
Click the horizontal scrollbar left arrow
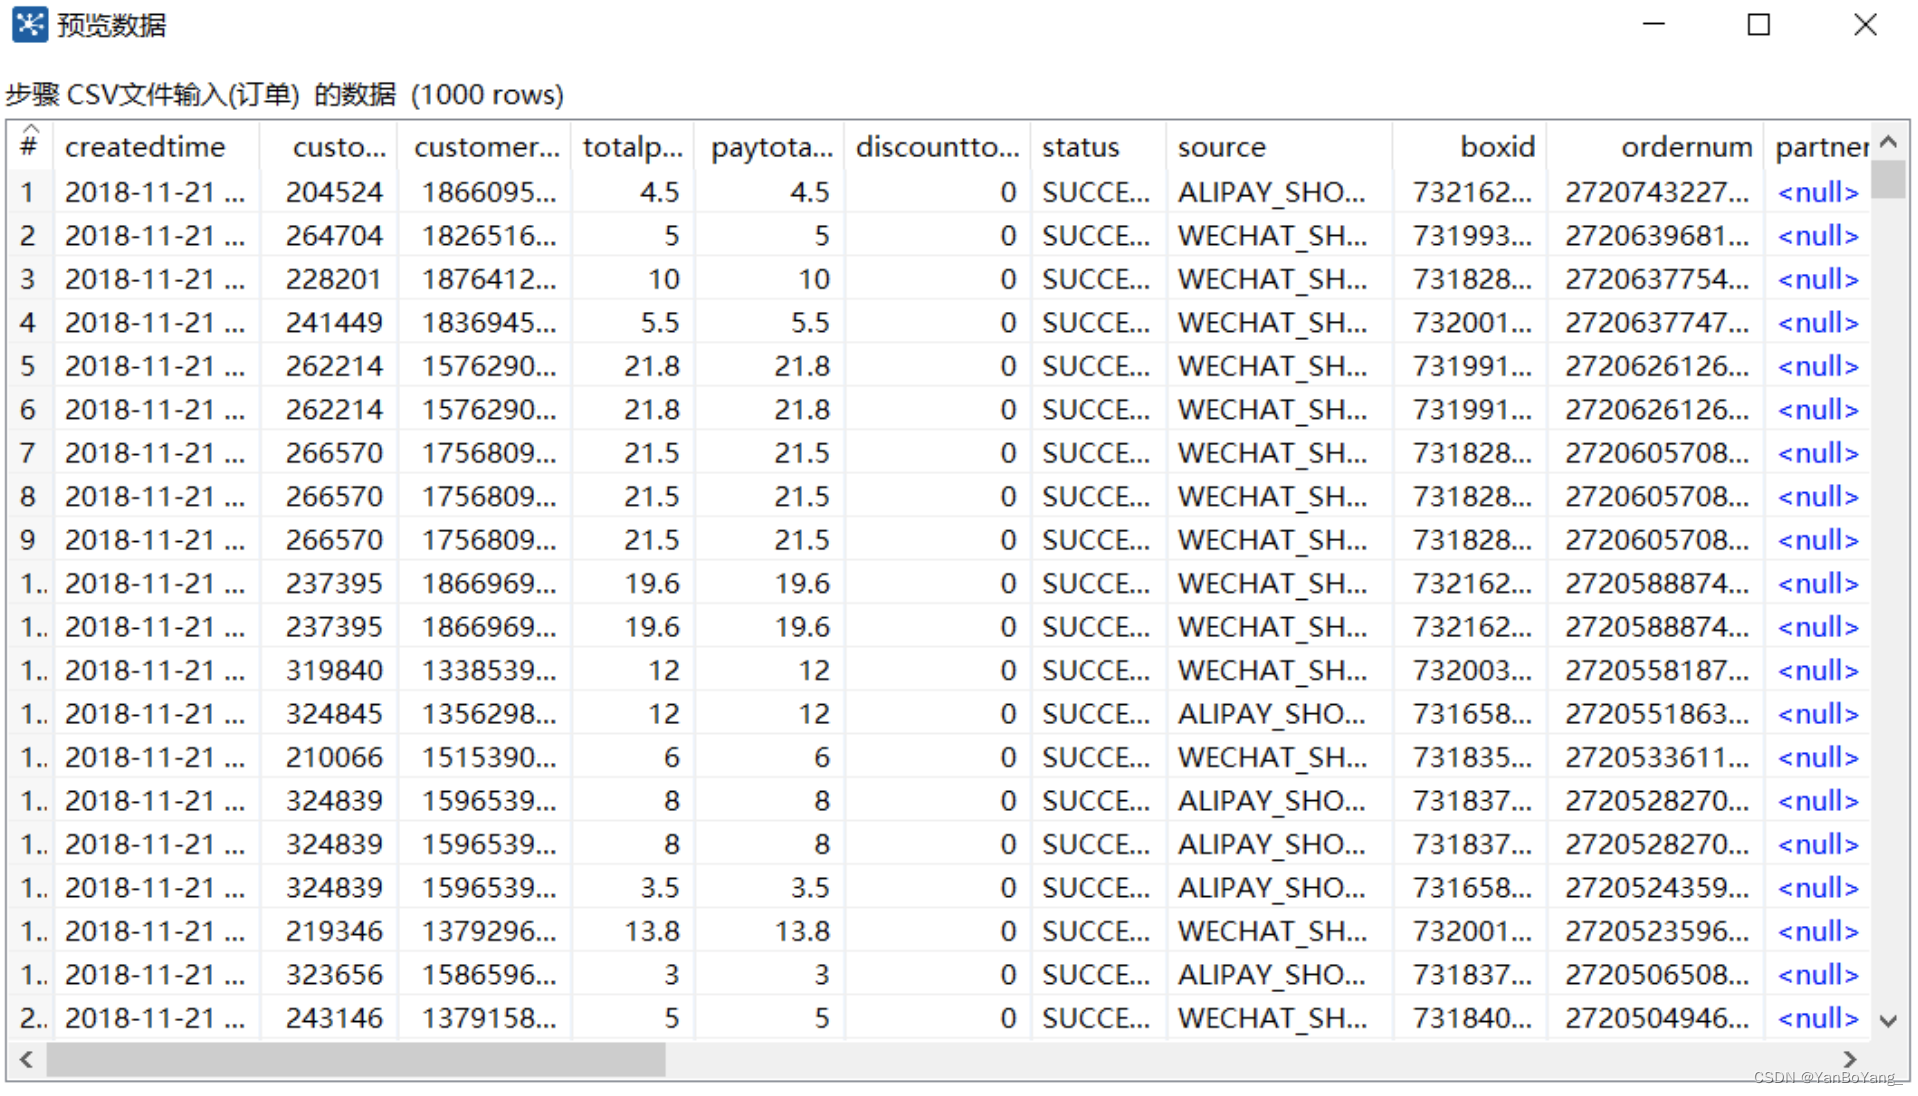tap(27, 1059)
